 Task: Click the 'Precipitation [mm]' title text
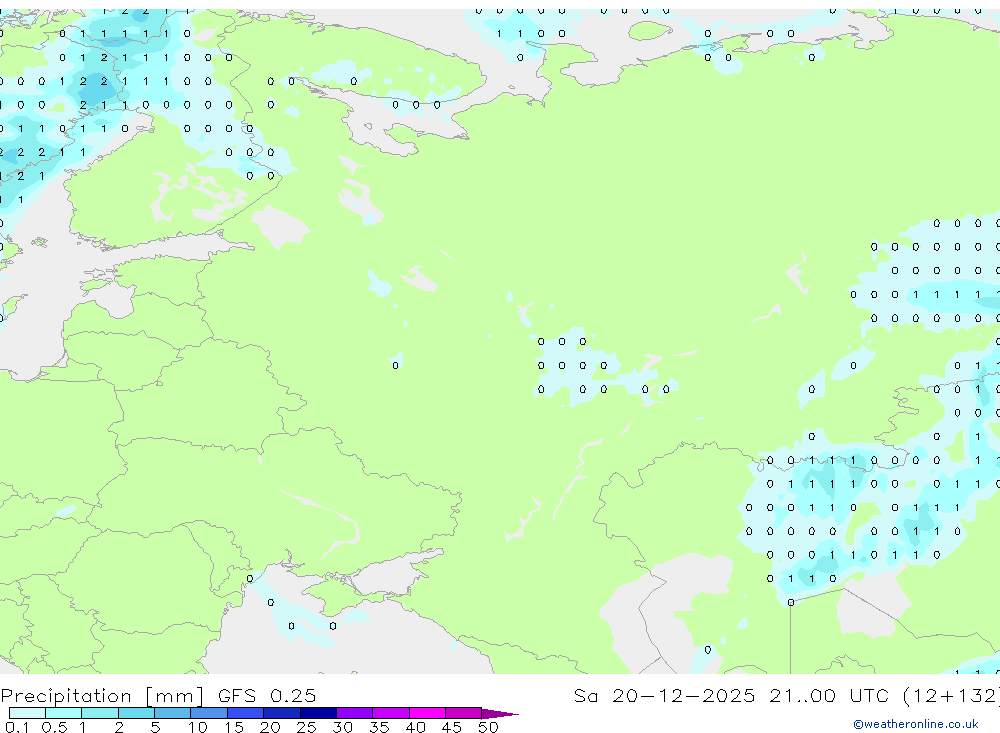[x=102, y=696]
